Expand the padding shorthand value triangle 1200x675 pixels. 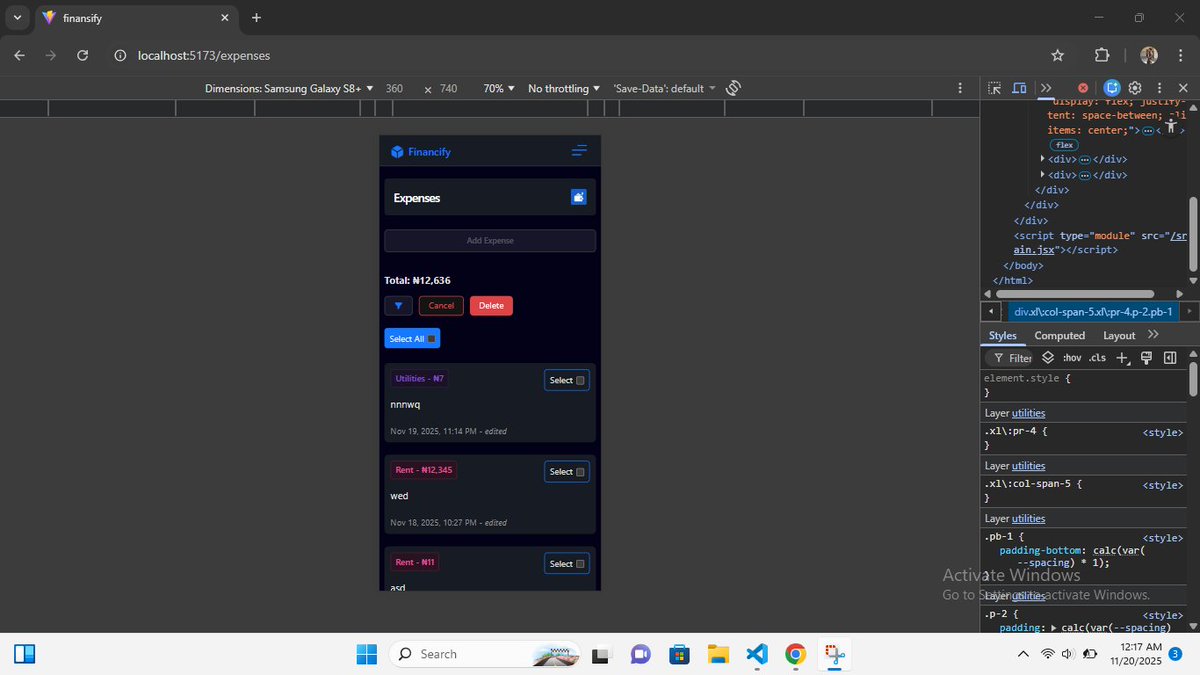[1053, 627]
